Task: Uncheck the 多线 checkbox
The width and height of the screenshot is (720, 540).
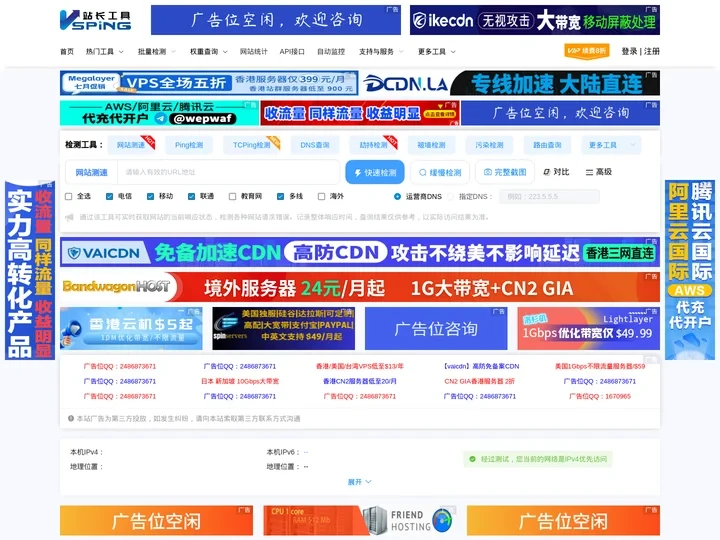Action: 280,197
